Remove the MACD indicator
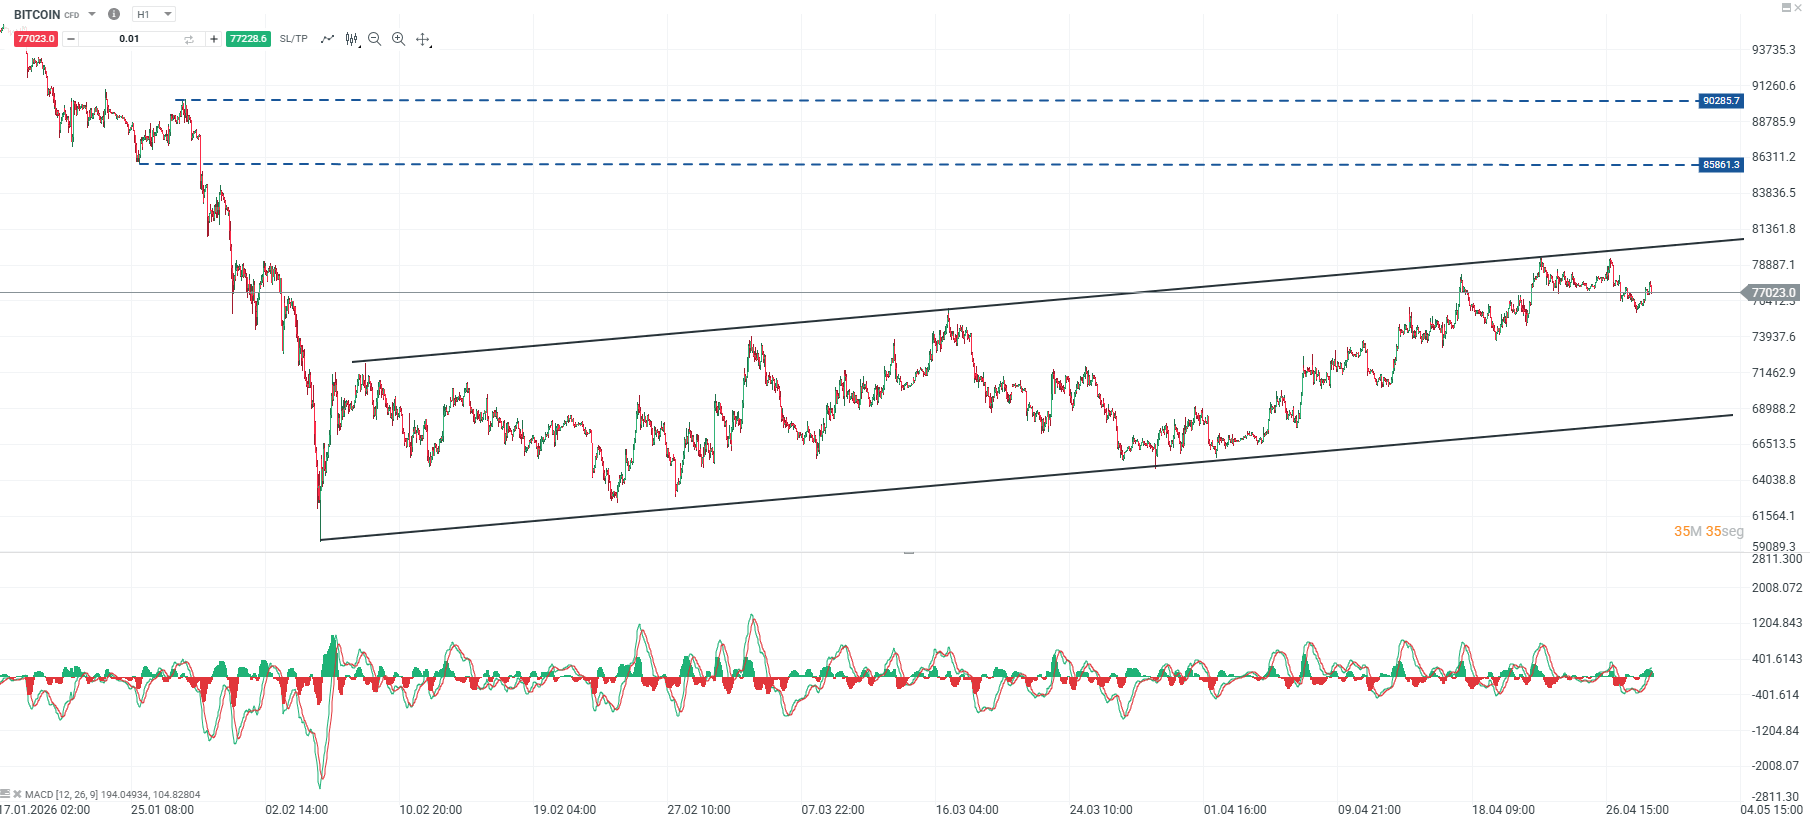This screenshot has width=1813, height=823. [17, 794]
